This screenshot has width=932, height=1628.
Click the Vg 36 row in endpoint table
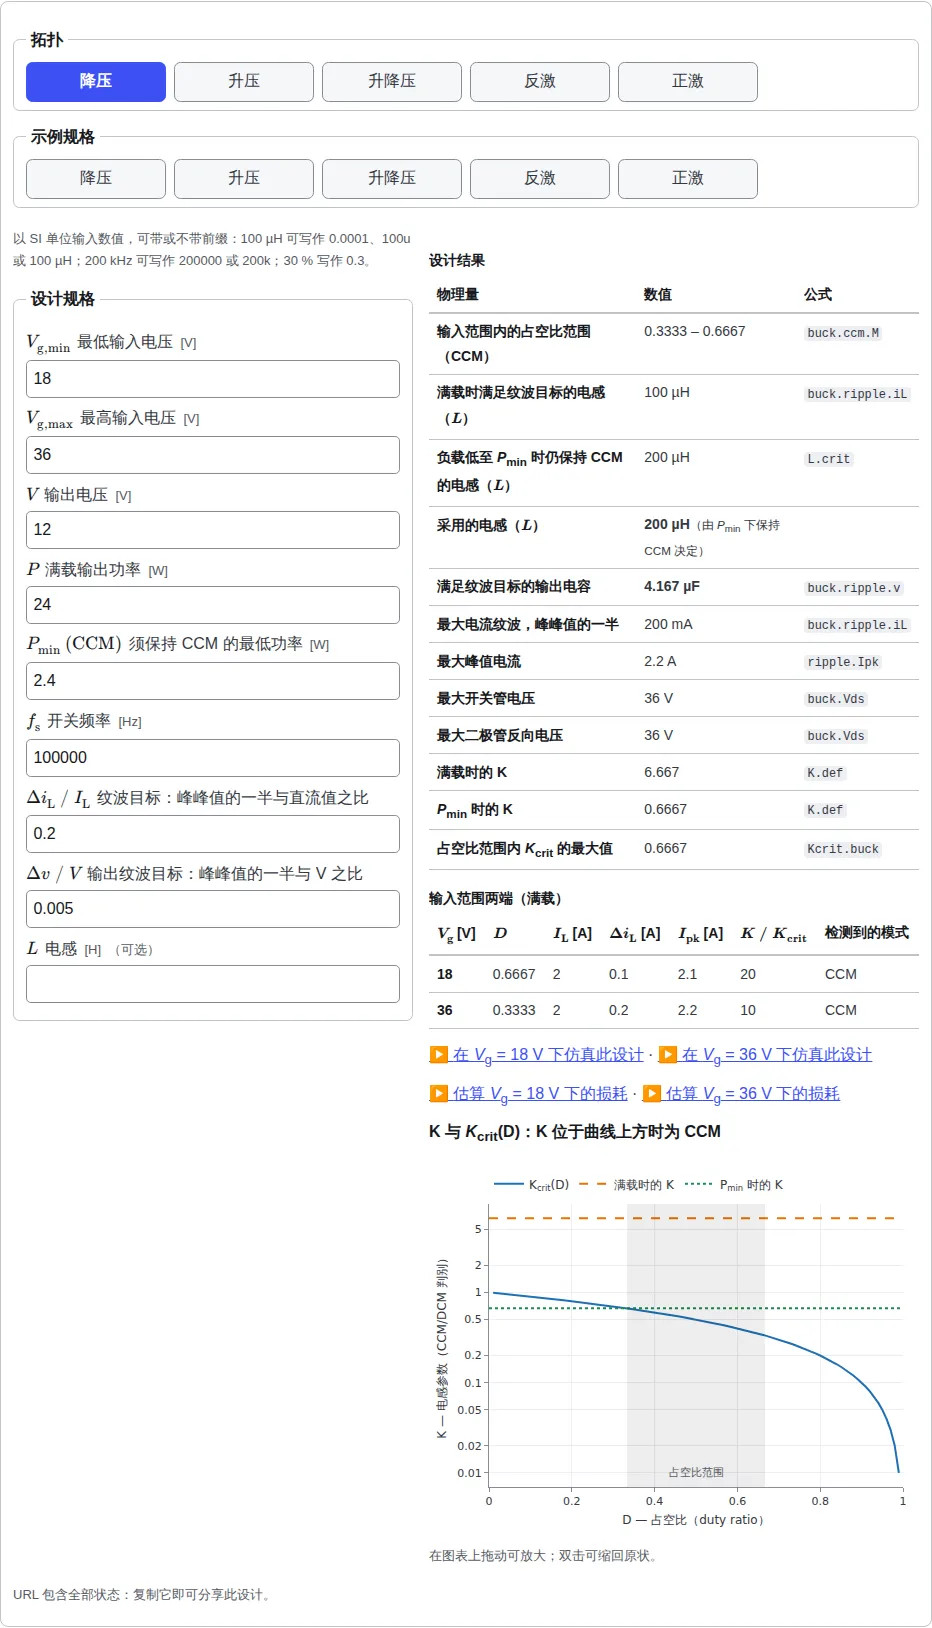tap(674, 1010)
